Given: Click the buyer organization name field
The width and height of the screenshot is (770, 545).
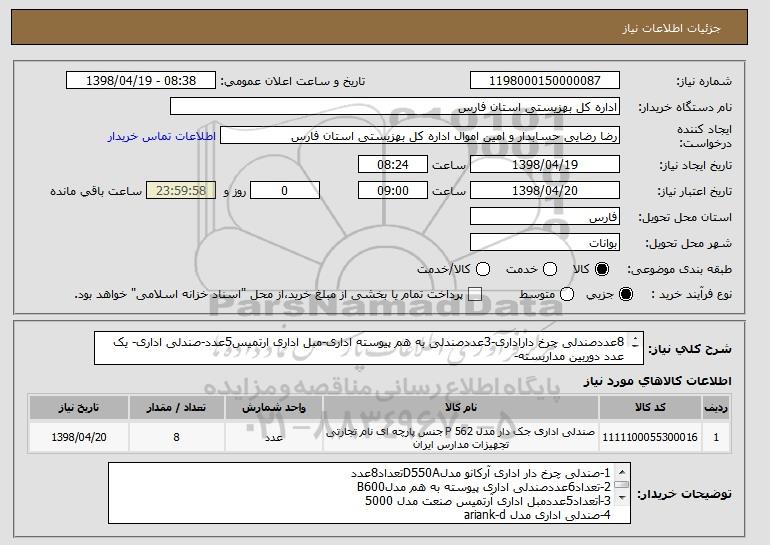Looking at the screenshot, I should tap(395, 107).
